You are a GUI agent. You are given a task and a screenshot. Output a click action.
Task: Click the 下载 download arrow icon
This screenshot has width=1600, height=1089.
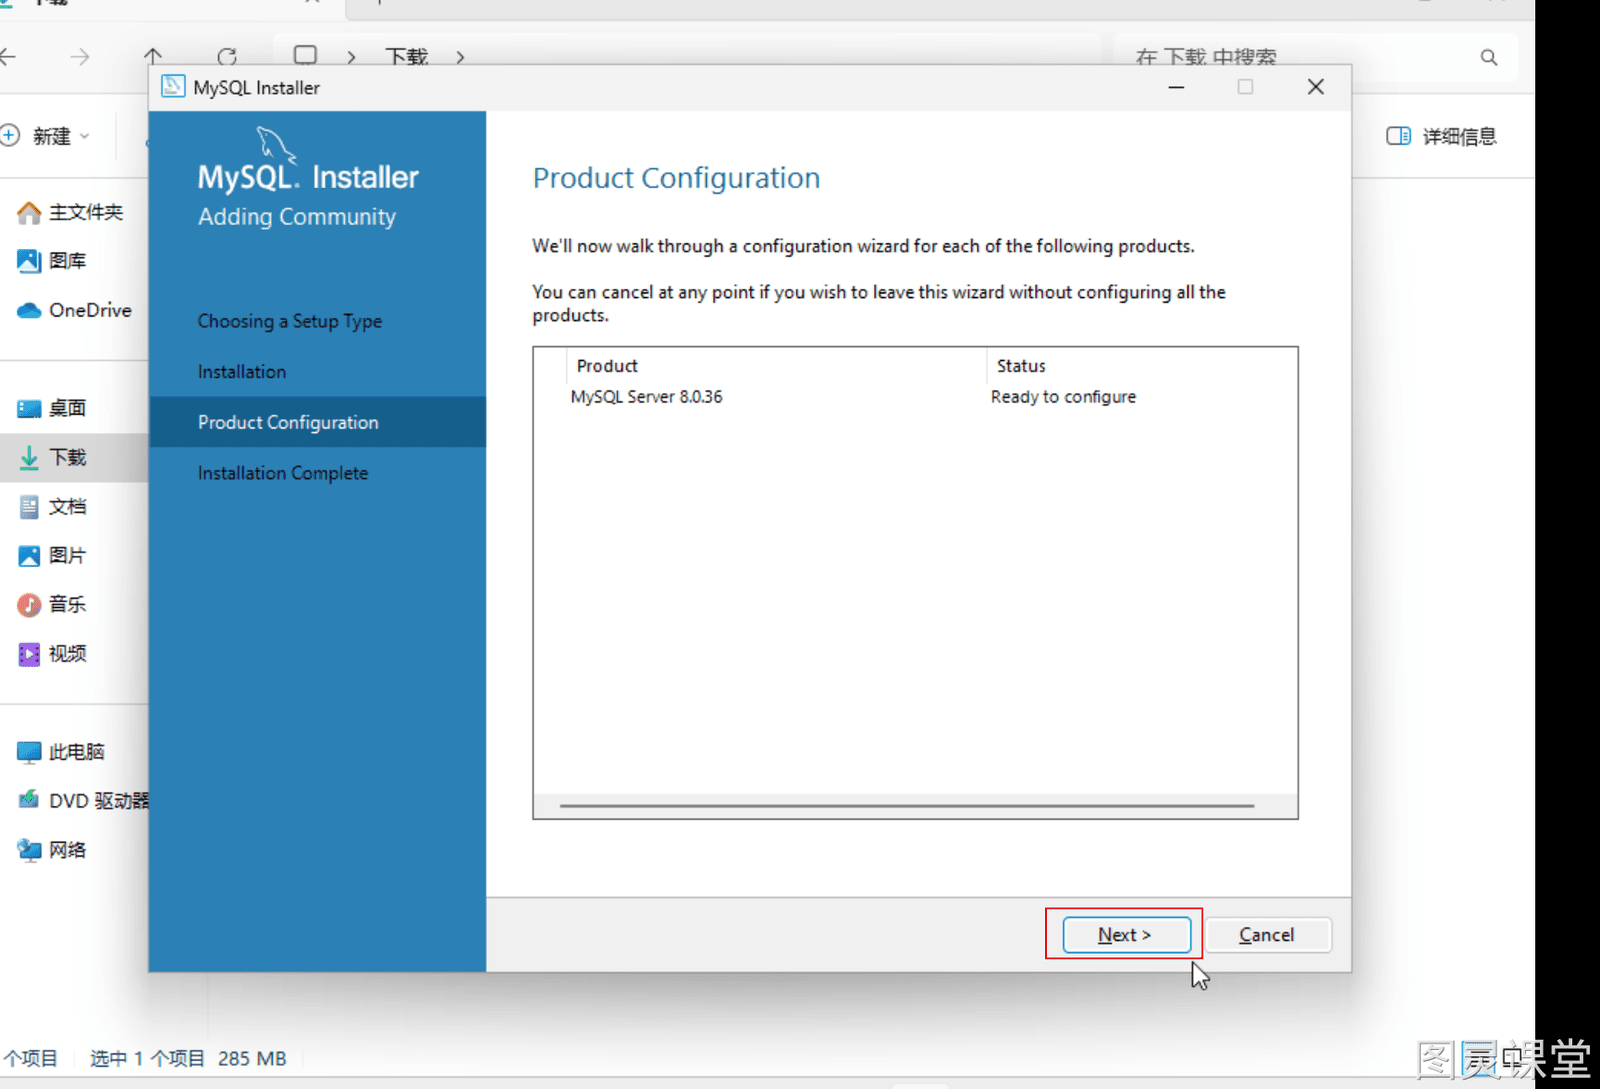pyautogui.click(x=29, y=457)
